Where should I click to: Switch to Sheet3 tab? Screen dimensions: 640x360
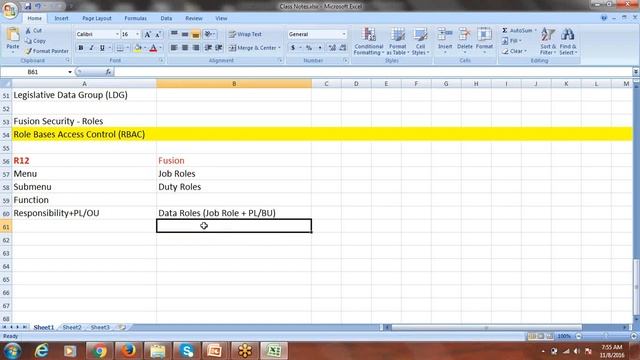coord(100,327)
